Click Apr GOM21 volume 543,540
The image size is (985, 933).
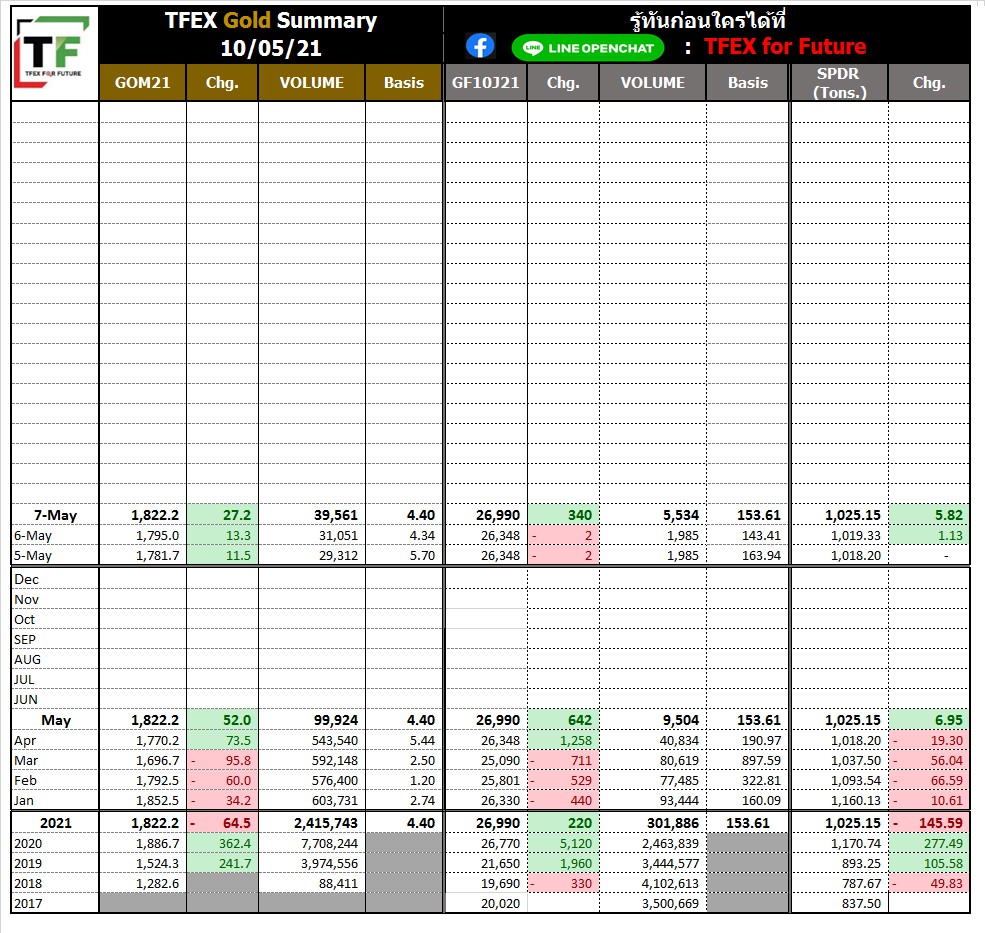pyautogui.click(x=335, y=741)
